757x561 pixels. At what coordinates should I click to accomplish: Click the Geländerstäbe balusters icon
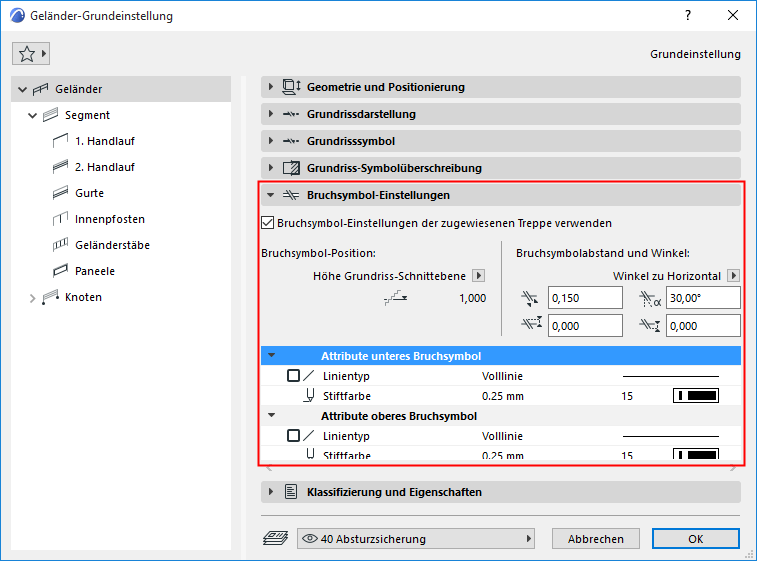(x=58, y=245)
